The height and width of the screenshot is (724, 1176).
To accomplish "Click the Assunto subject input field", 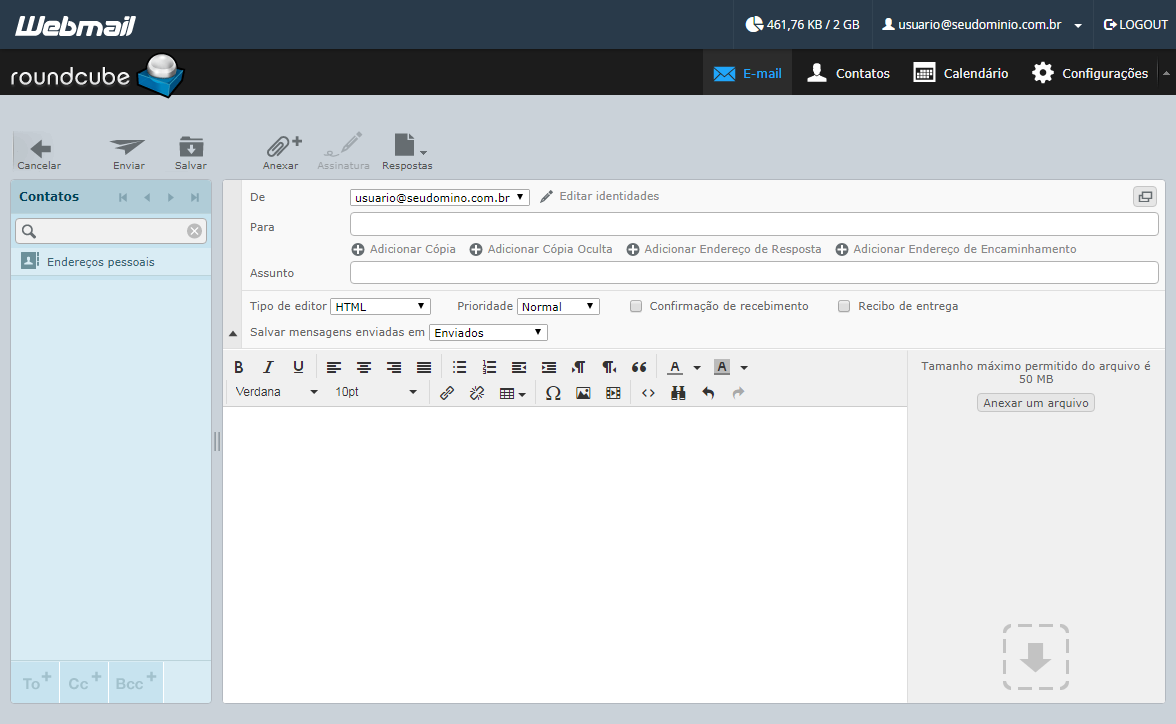I will (x=754, y=273).
